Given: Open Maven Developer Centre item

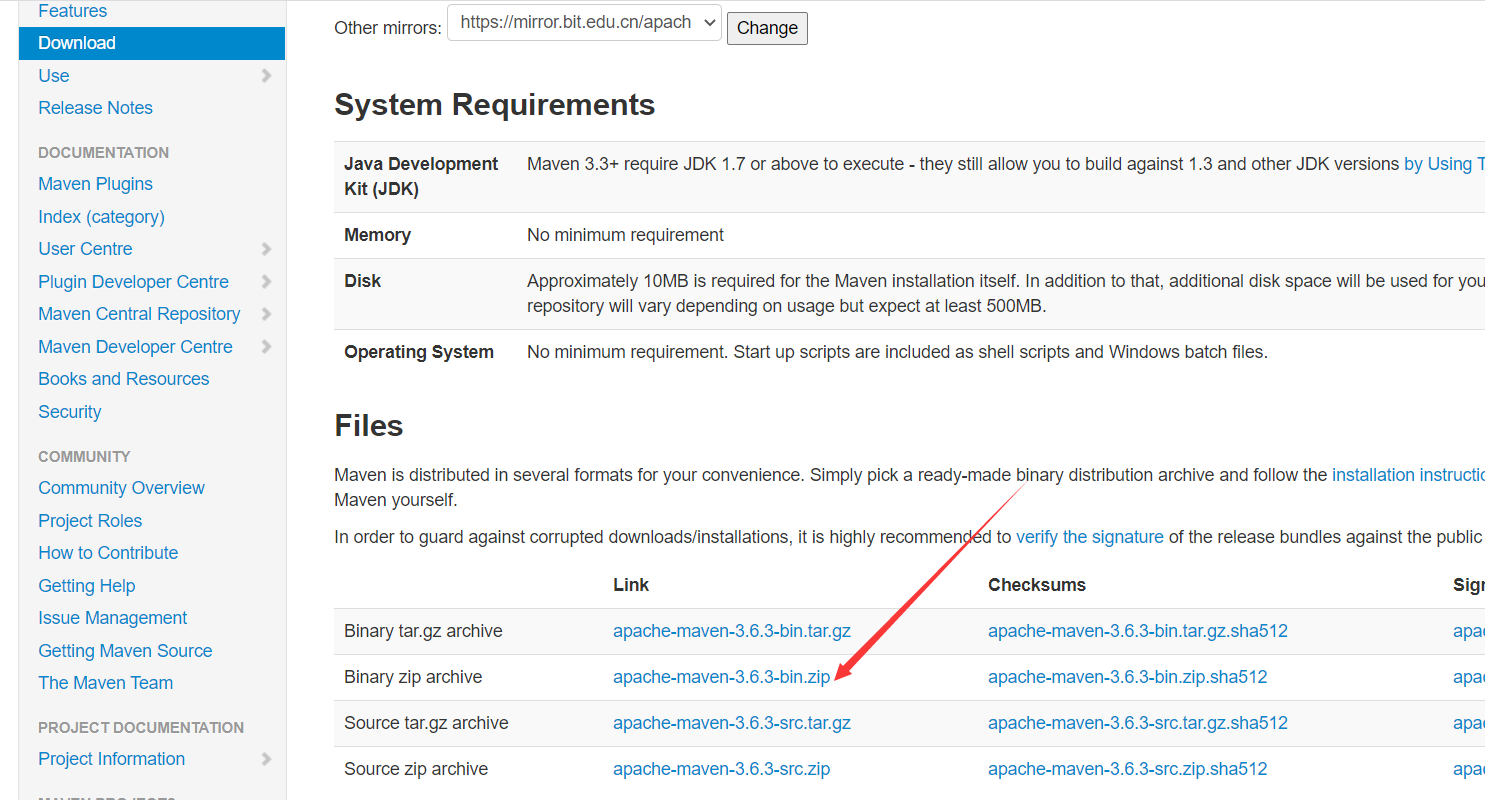Looking at the screenshot, I should [x=135, y=347].
